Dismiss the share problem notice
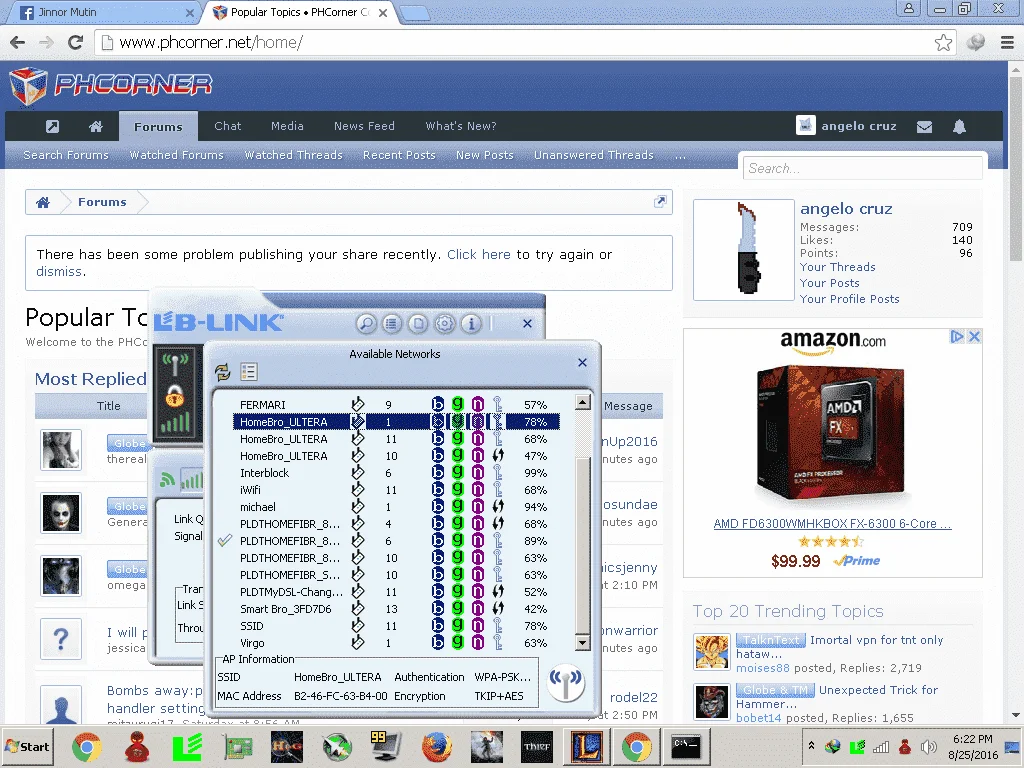 point(59,272)
